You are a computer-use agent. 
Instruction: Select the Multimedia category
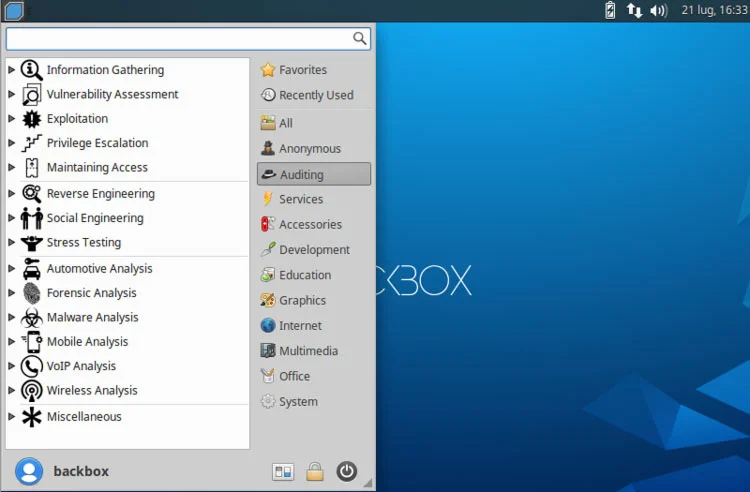click(314, 351)
